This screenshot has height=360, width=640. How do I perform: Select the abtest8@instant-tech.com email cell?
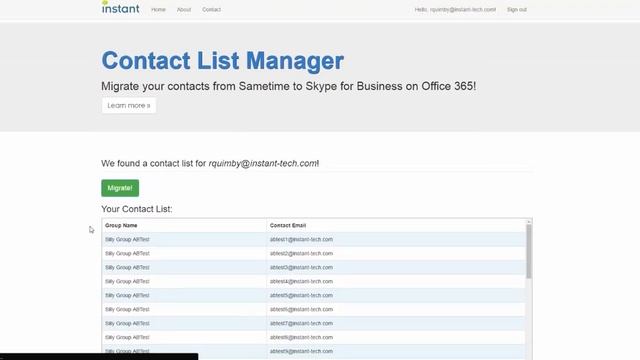pyautogui.click(x=396, y=337)
